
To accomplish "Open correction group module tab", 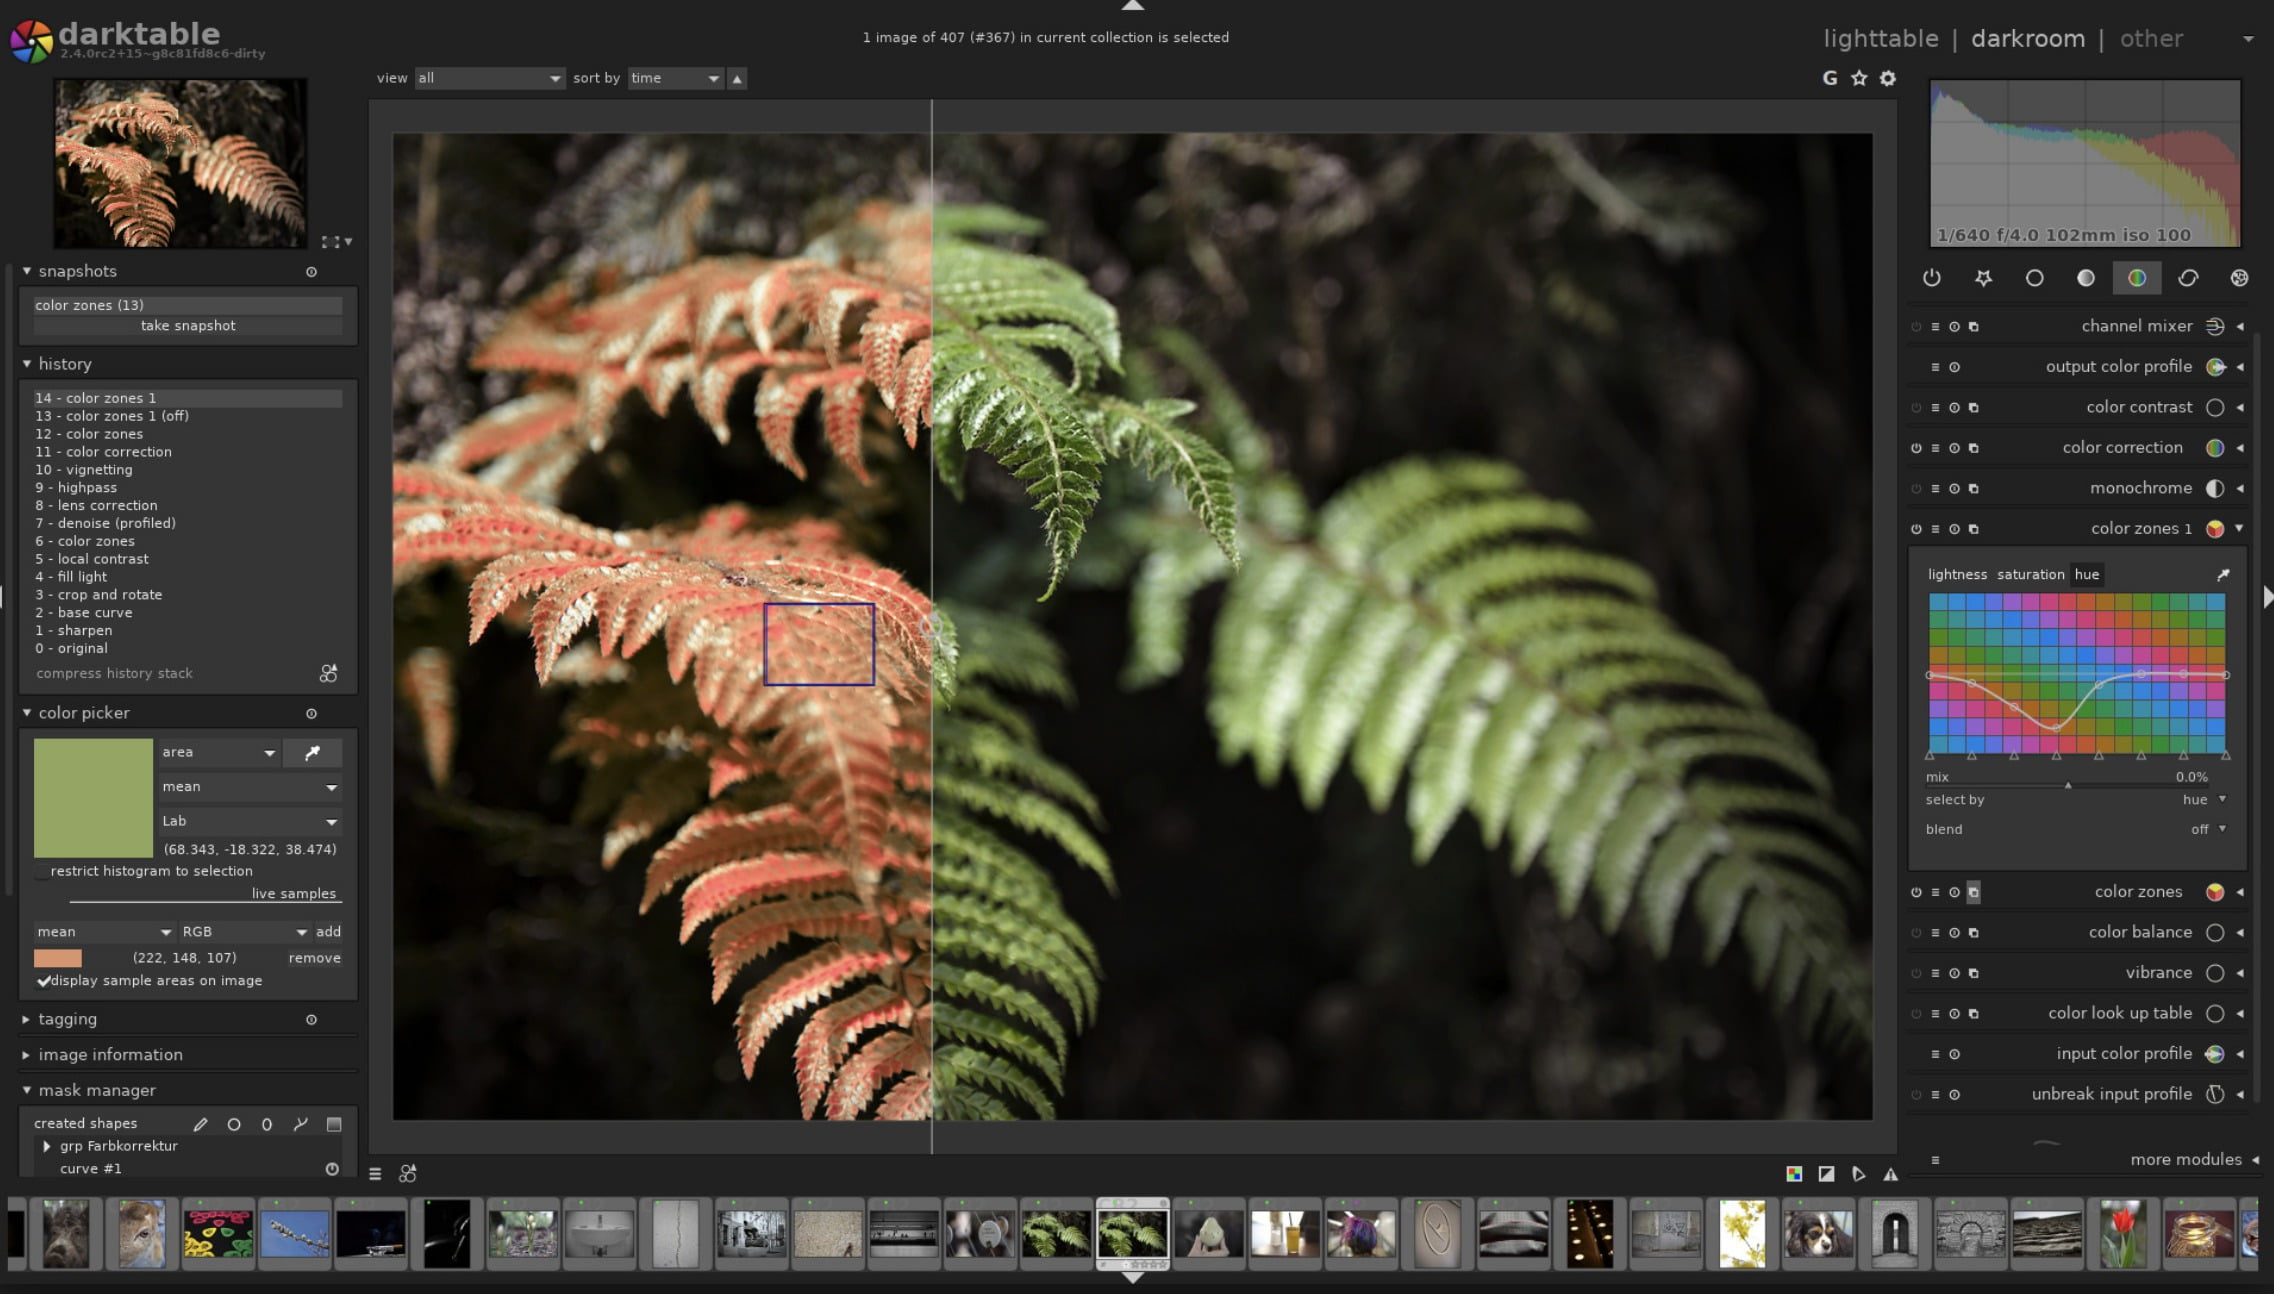I will tap(2188, 278).
